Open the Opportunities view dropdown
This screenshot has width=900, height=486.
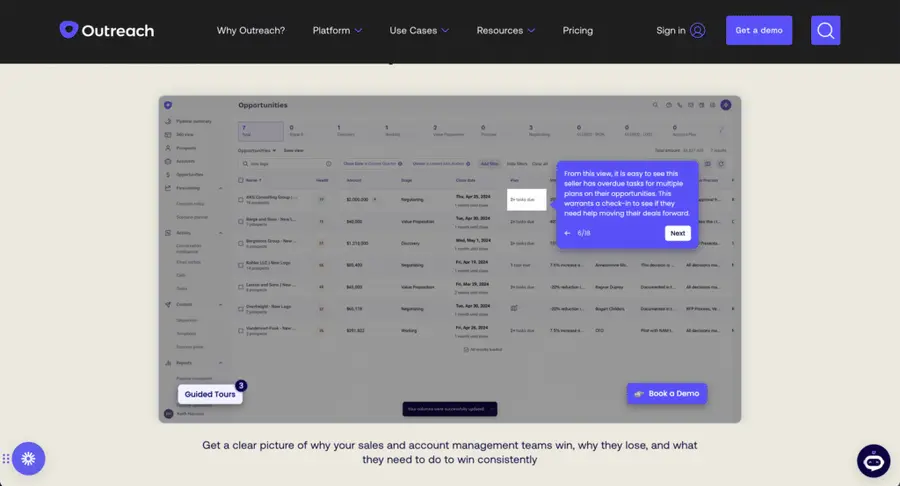click(x=257, y=150)
